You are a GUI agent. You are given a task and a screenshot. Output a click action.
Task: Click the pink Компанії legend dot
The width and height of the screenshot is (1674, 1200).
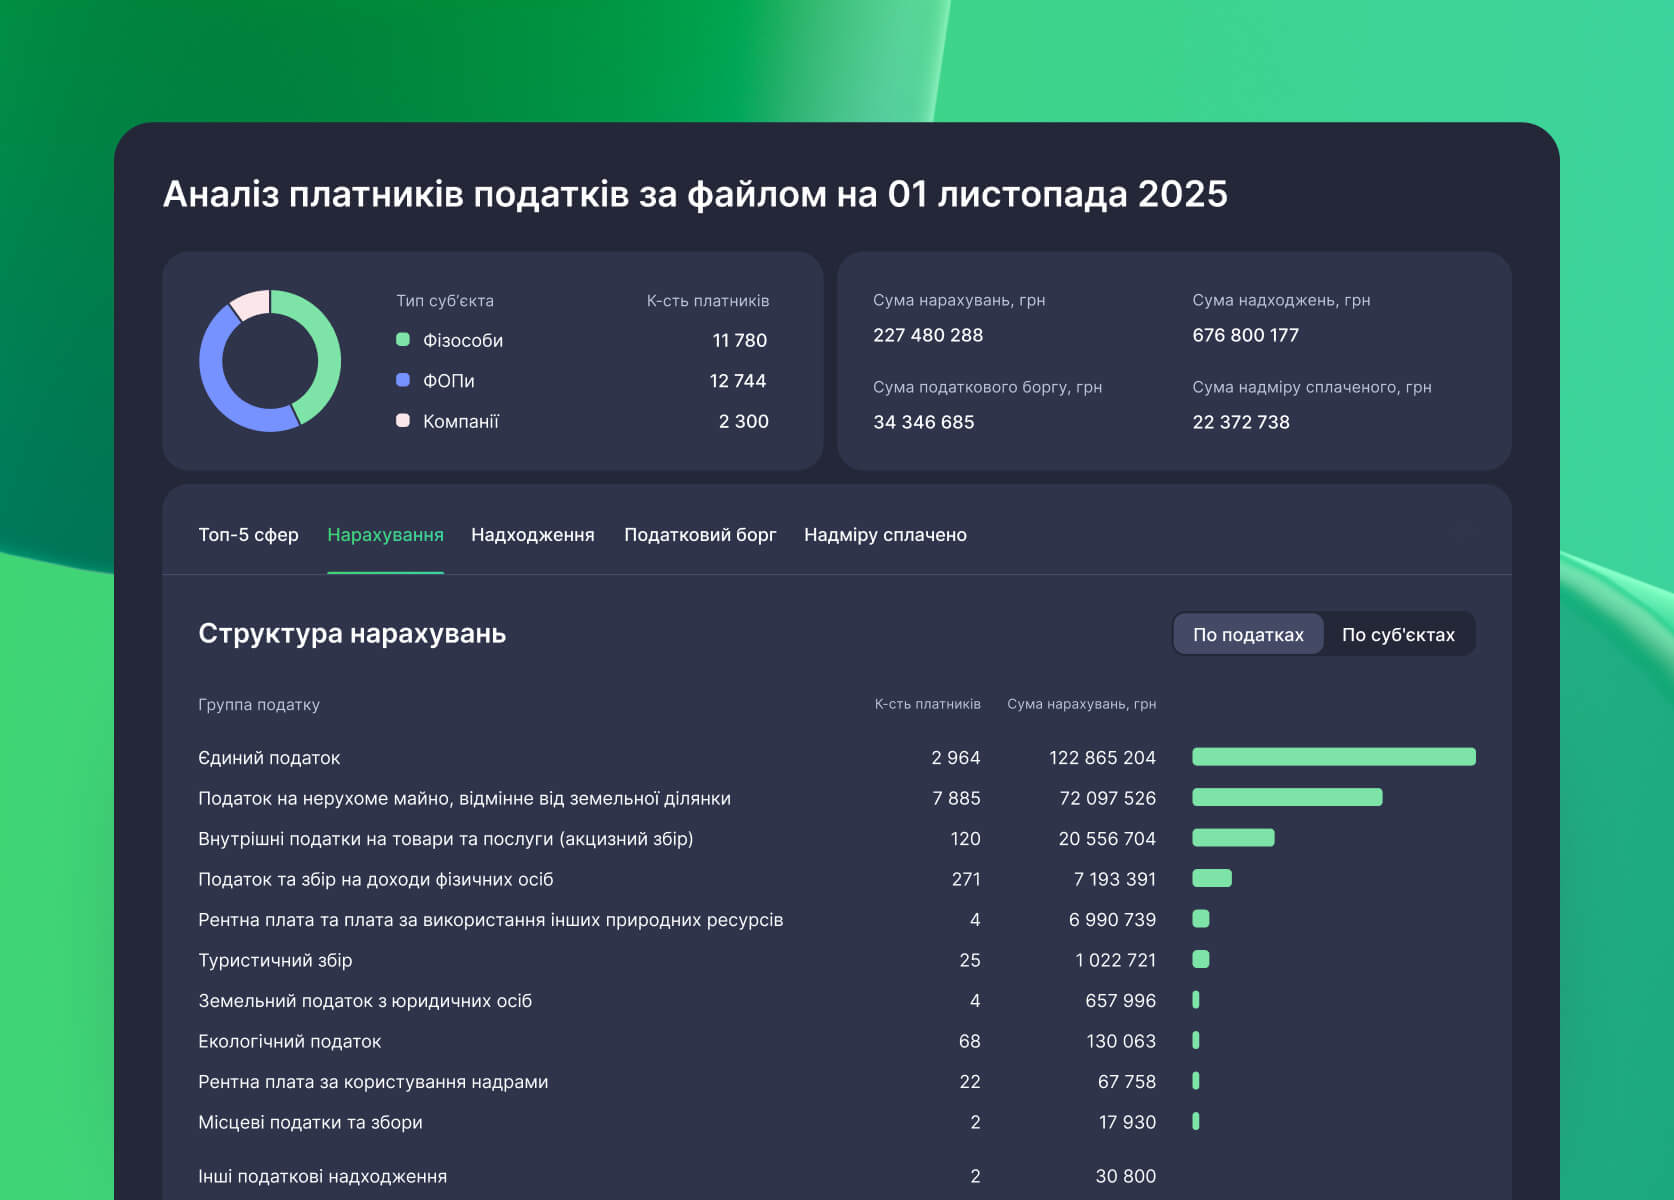click(403, 421)
